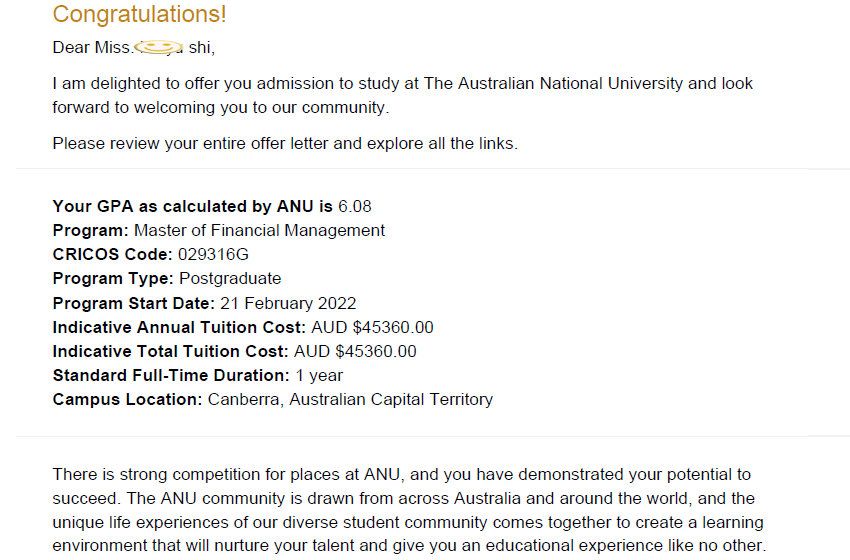Click the Master of Financial Management text
The image size is (850, 560).
coord(259,230)
